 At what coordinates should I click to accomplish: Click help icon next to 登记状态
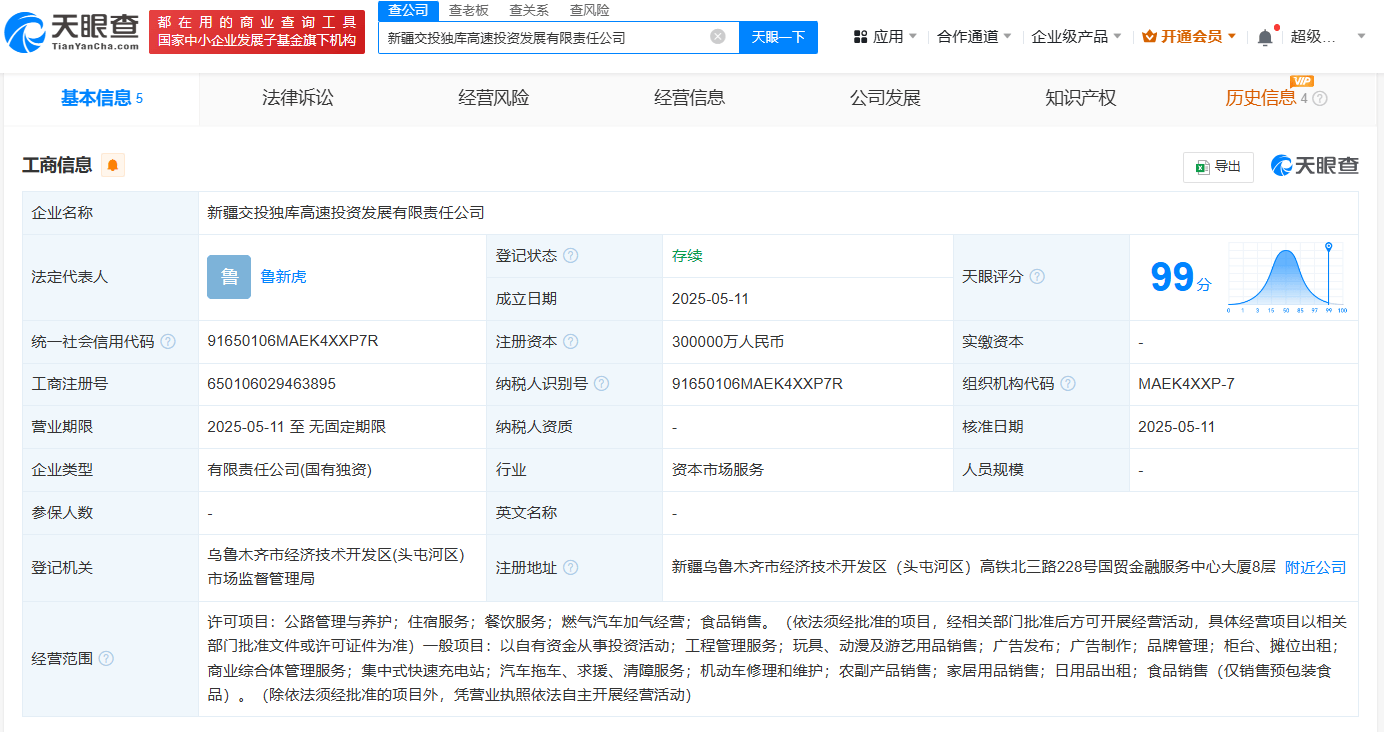coord(571,256)
